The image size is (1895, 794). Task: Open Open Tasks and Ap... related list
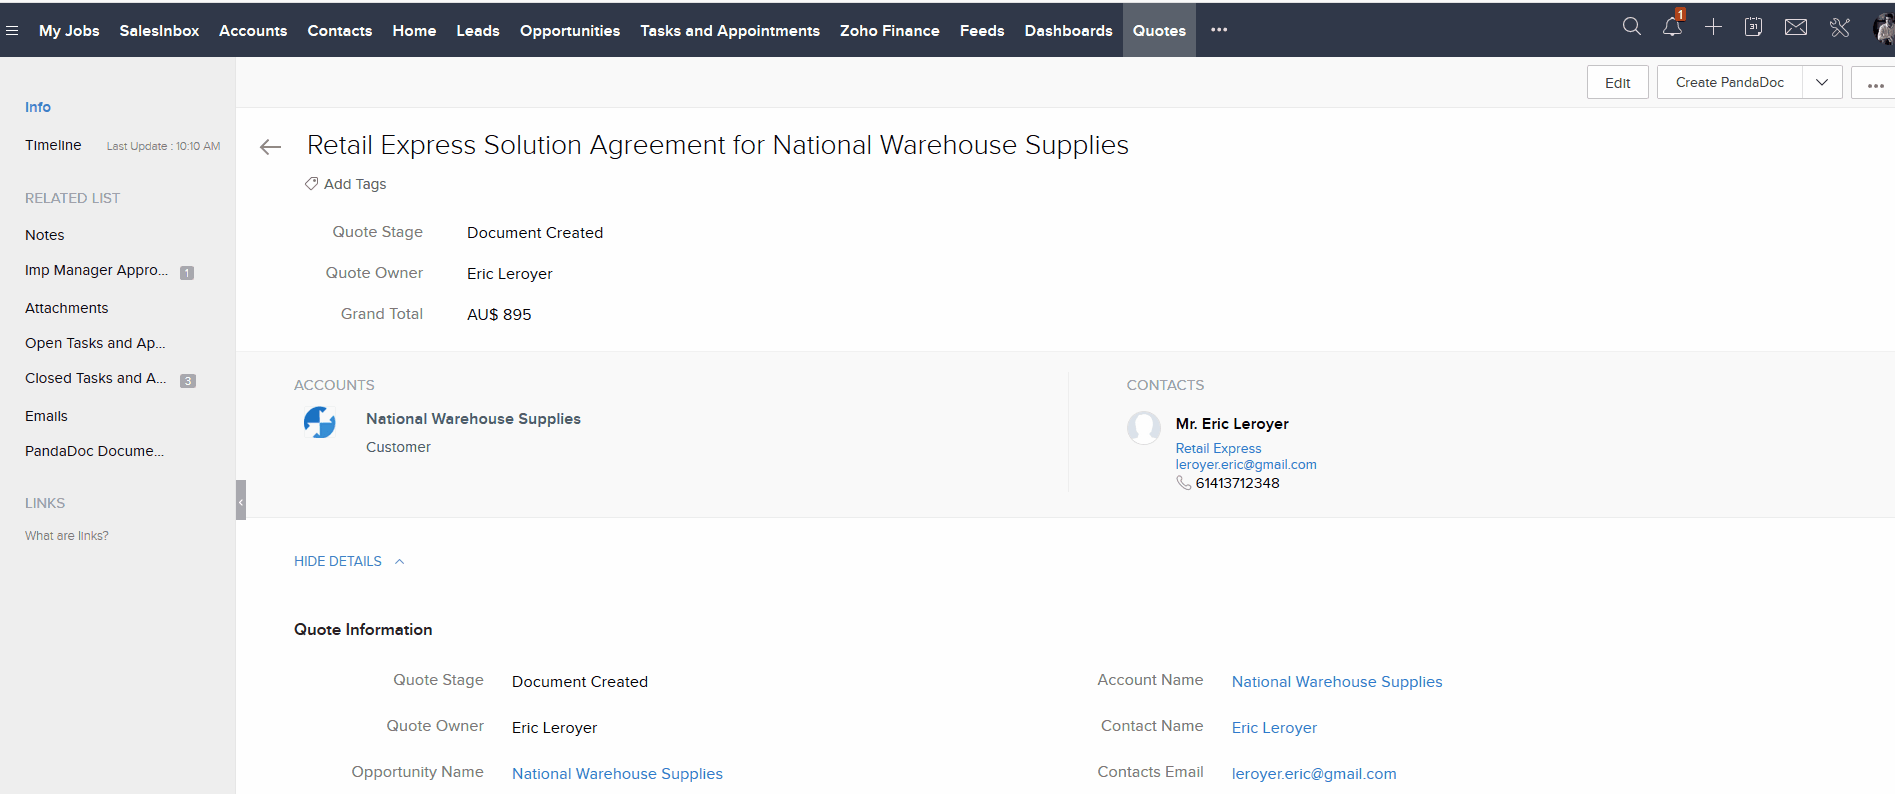click(x=95, y=343)
